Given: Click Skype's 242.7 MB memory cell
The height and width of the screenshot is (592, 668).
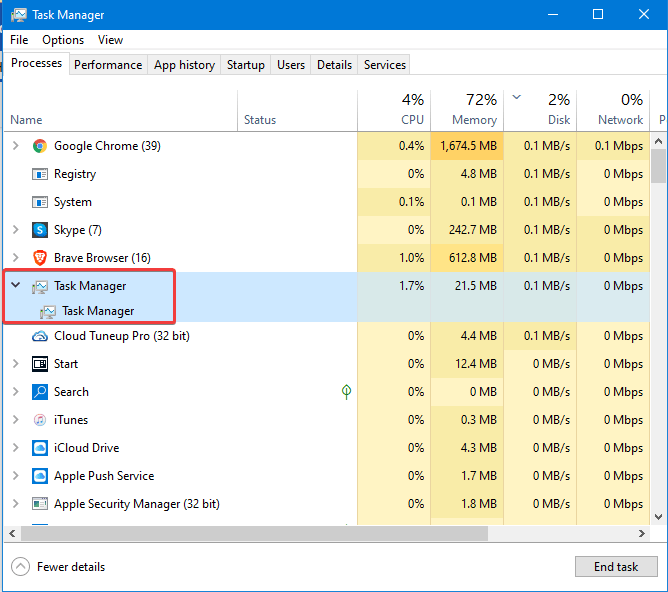Looking at the screenshot, I should click(467, 230).
